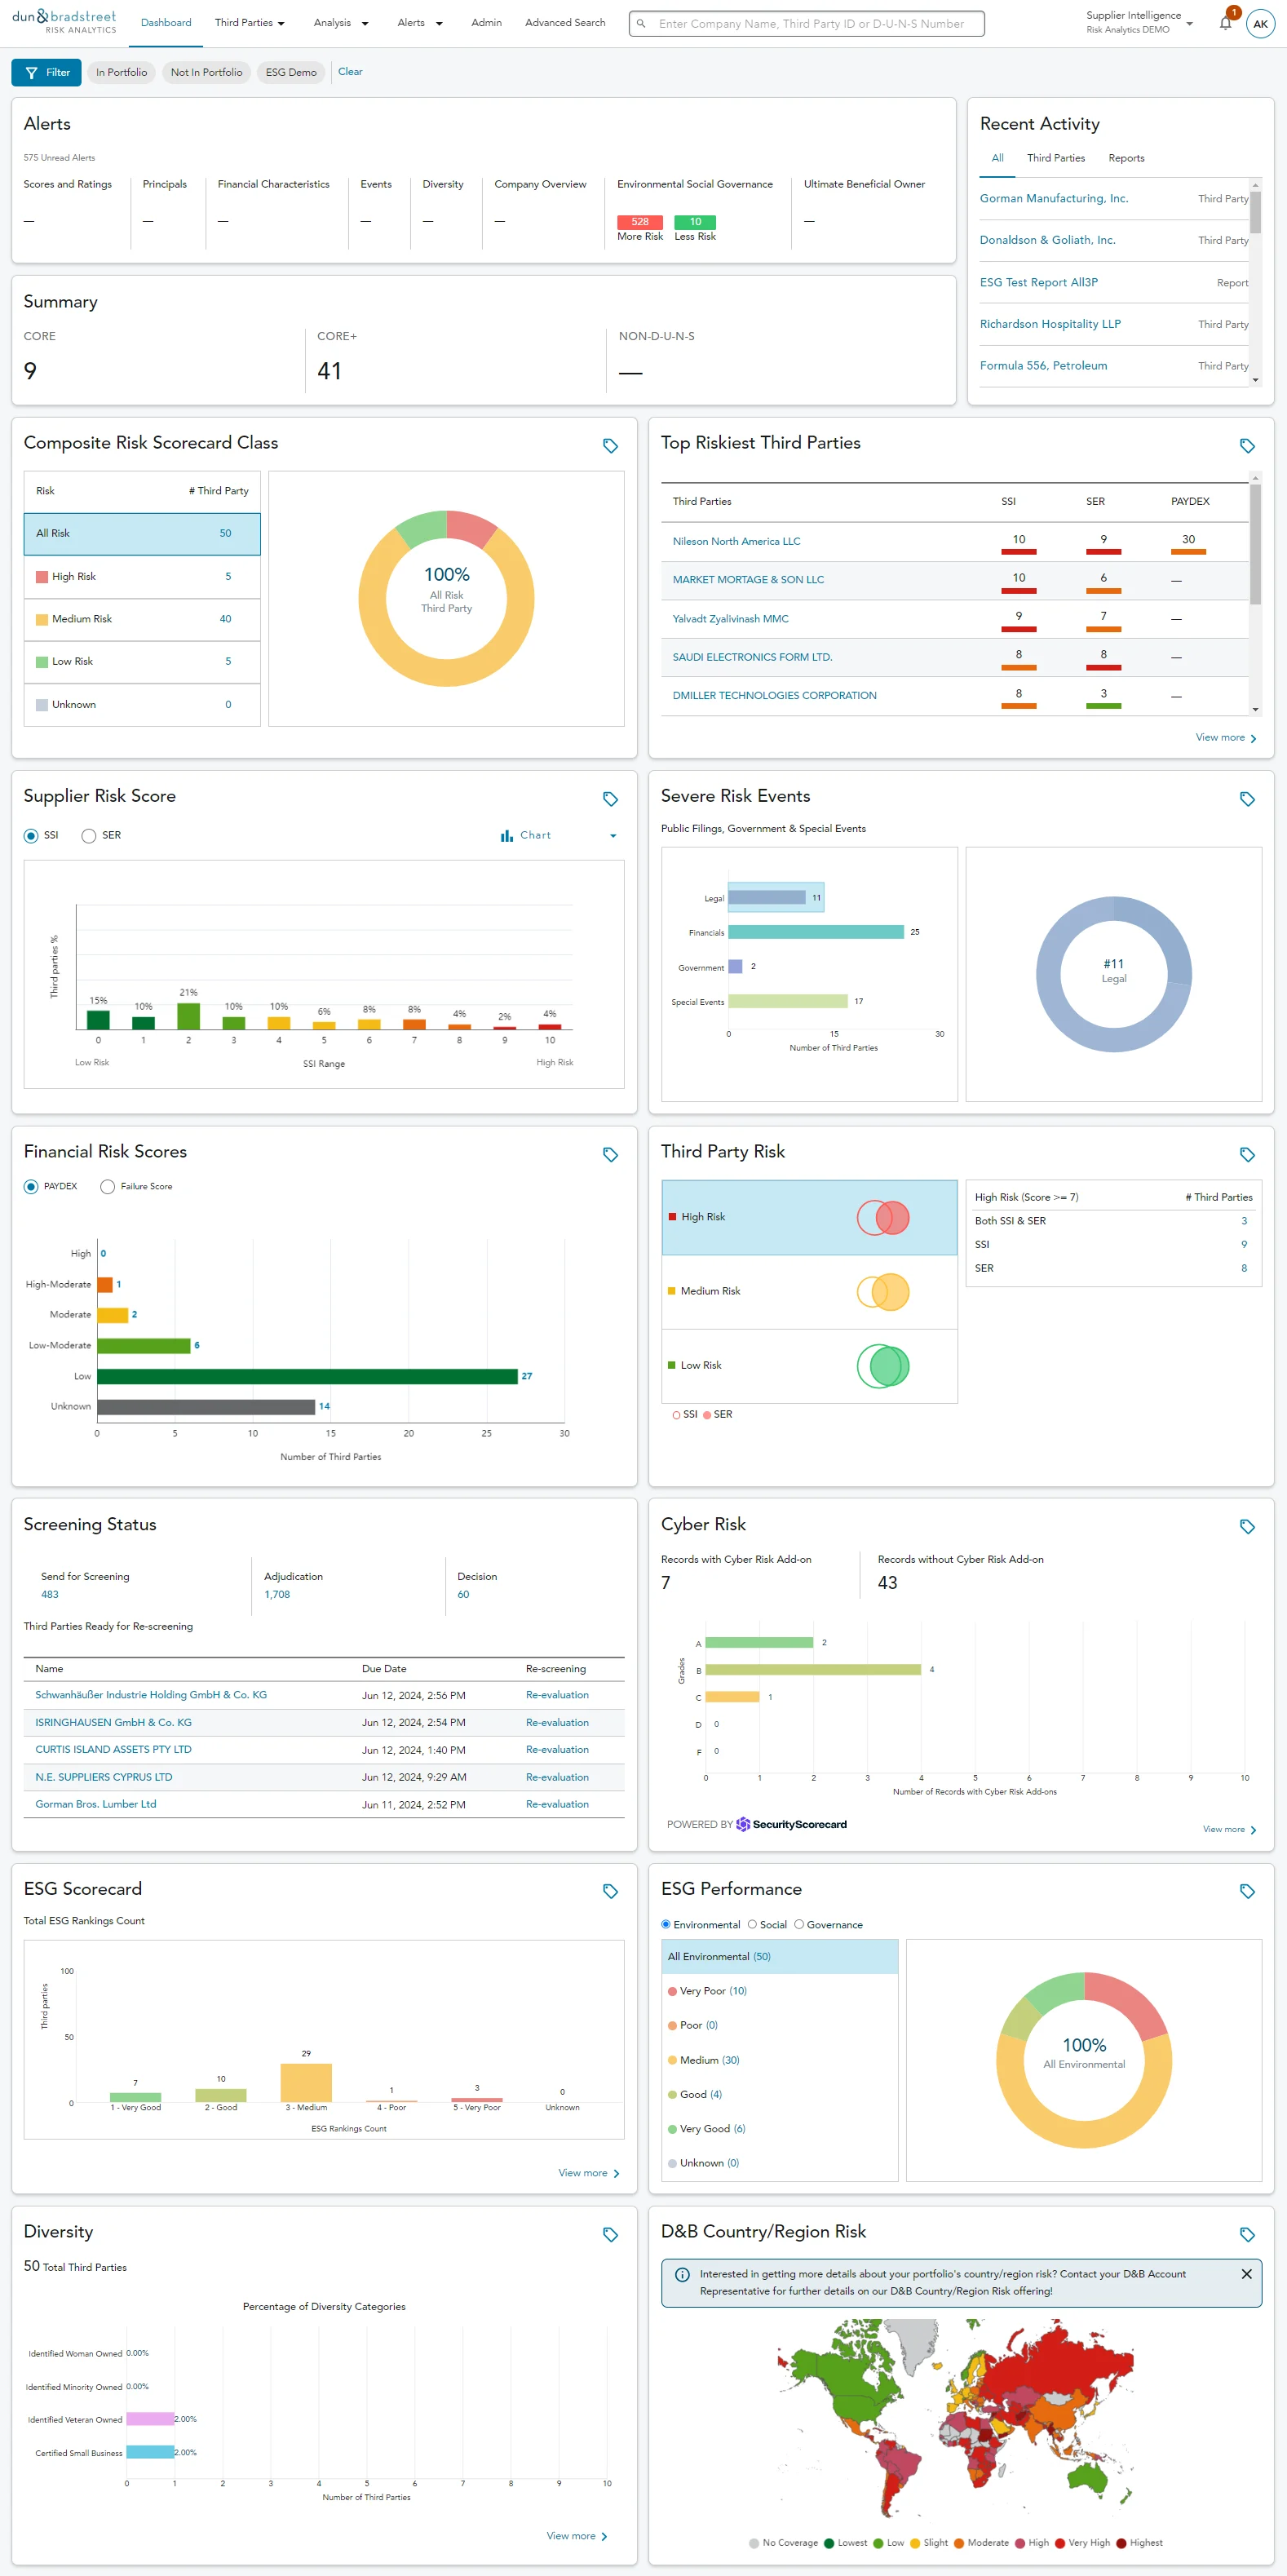Click View more in ESG Scorecard
The width and height of the screenshot is (1287, 2576).
[588, 2173]
